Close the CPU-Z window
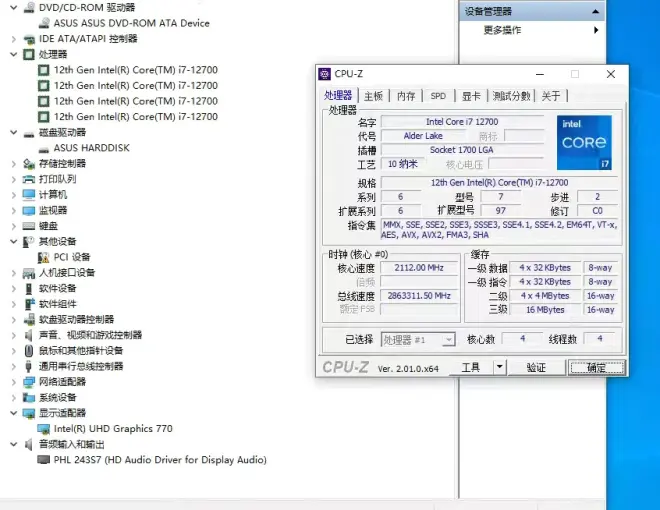This screenshot has width=660, height=510. (611, 74)
